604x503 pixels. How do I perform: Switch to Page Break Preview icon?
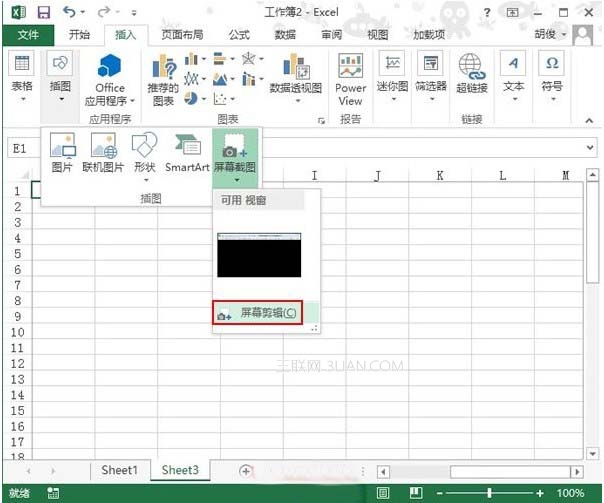tap(416, 493)
